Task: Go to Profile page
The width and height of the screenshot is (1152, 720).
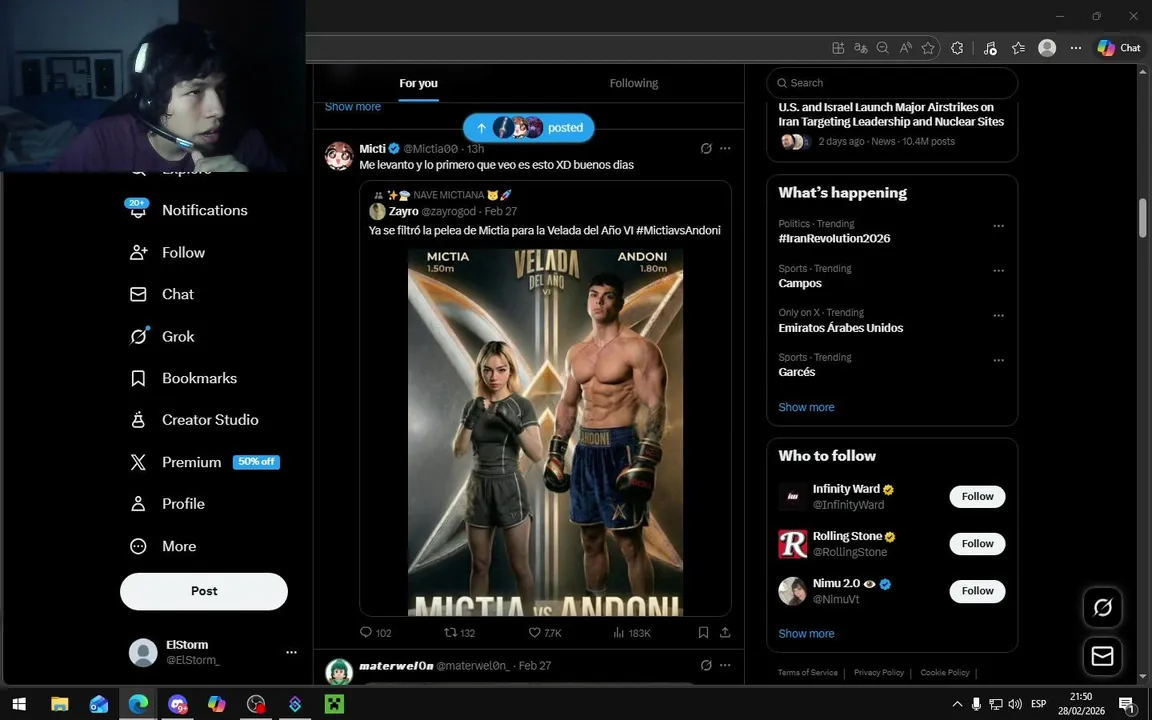Action: [x=168, y=504]
